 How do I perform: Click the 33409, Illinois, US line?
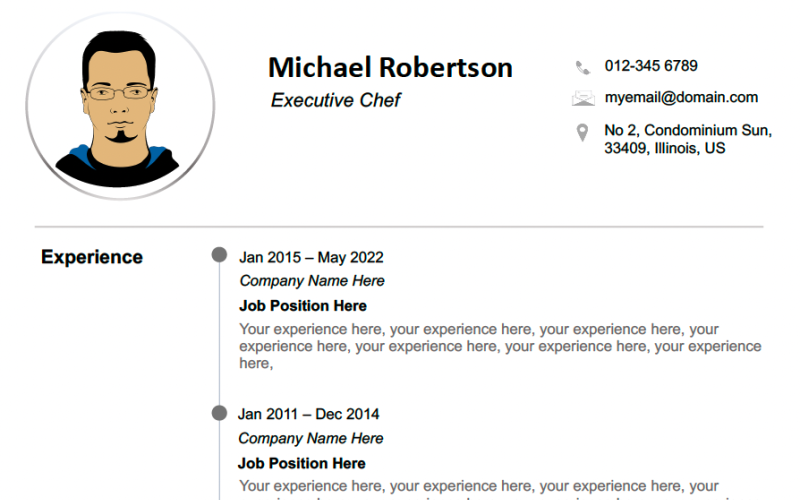coord(664,148)
